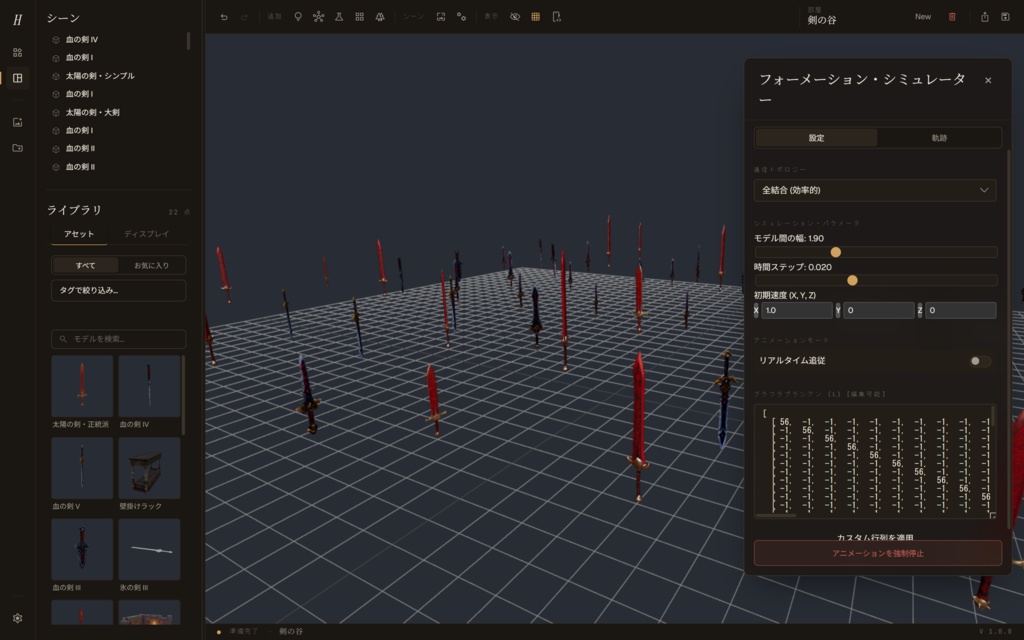The height and width of the screenshot is (640, 1024).
Task: Close the フォーメーション・シミュレーター panel
Action: point(988,80)
